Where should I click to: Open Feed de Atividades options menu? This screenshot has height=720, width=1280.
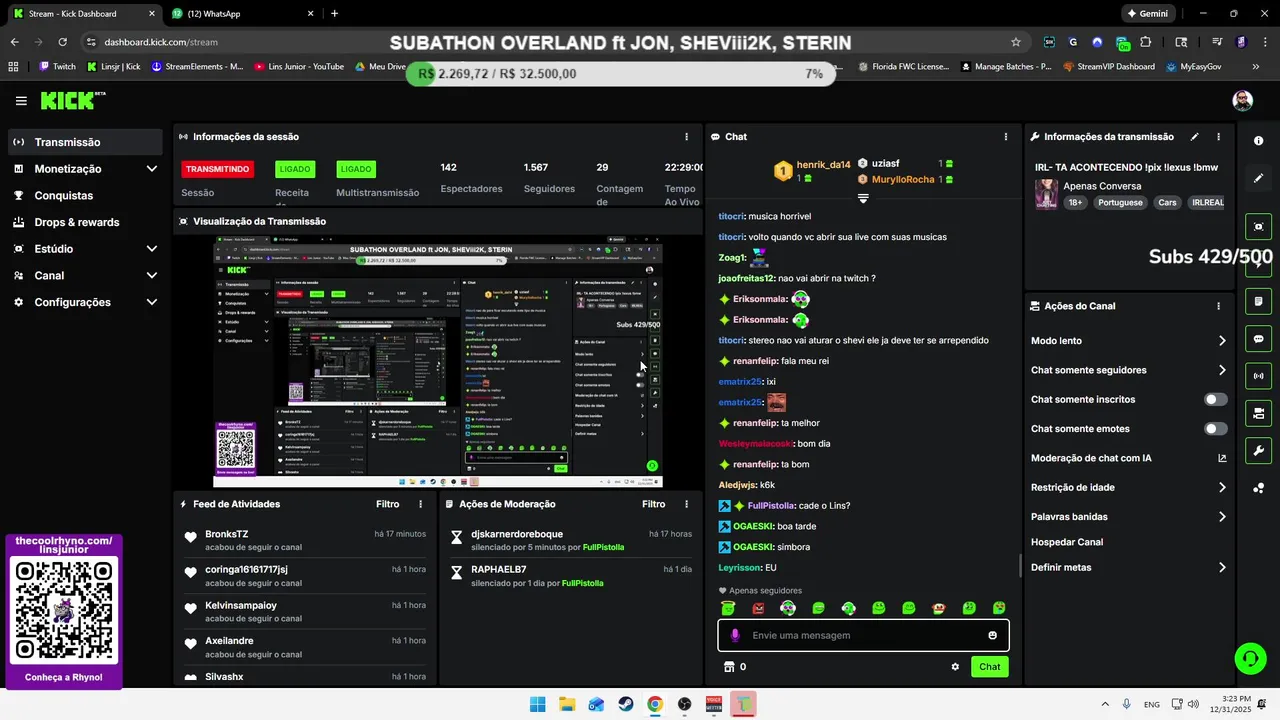(x=420, y=504)
